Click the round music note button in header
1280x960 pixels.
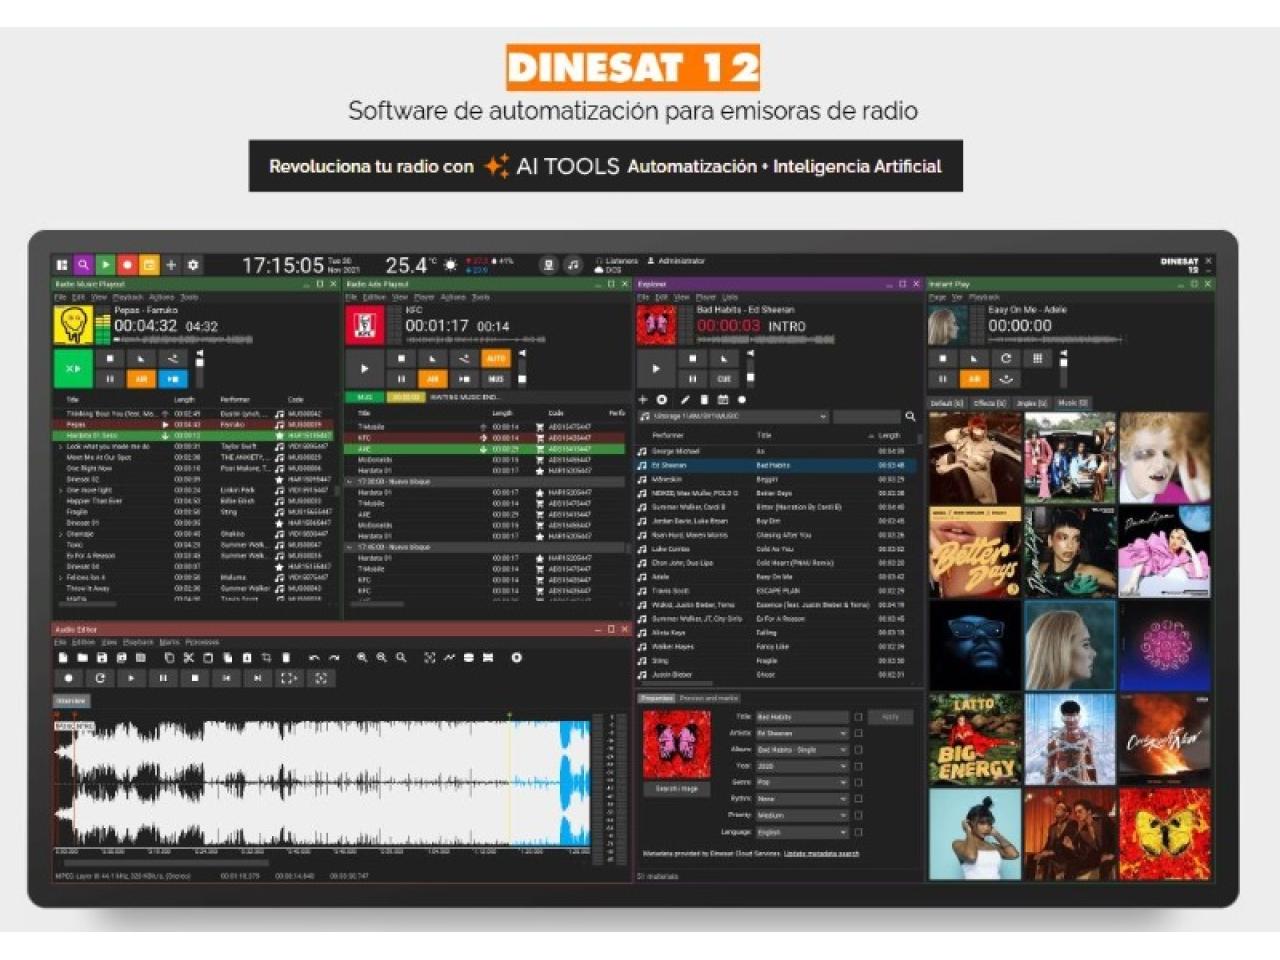pyautogui.click(x=573, y=265)
